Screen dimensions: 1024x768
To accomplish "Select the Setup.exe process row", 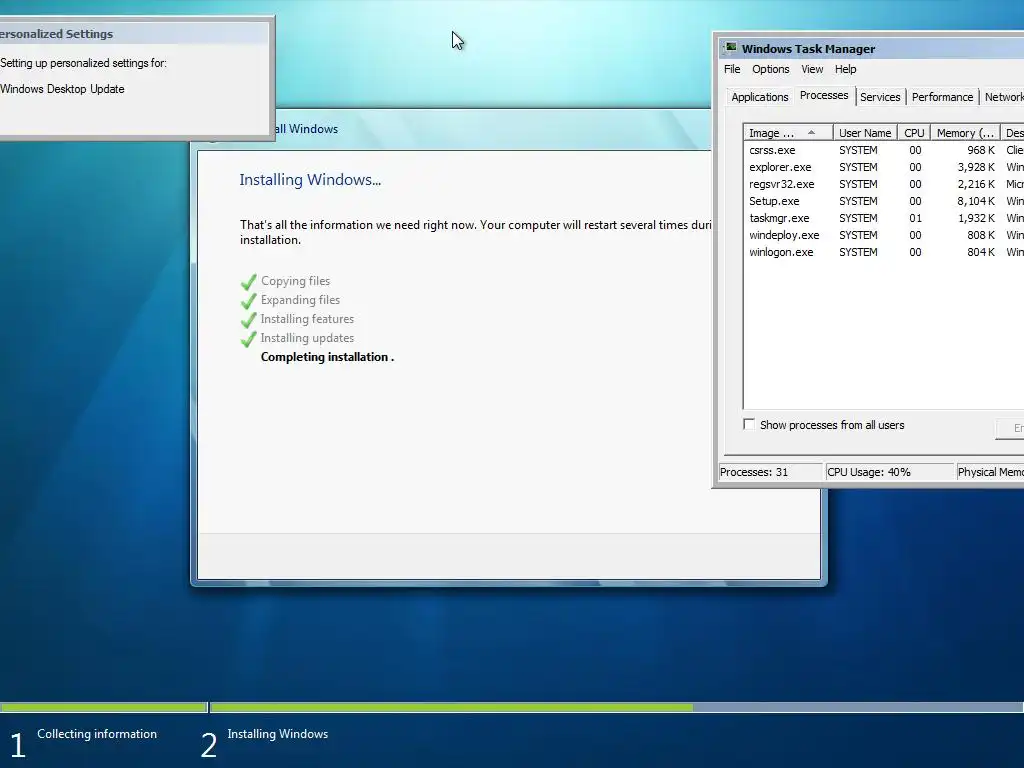I will click(884, 201).
